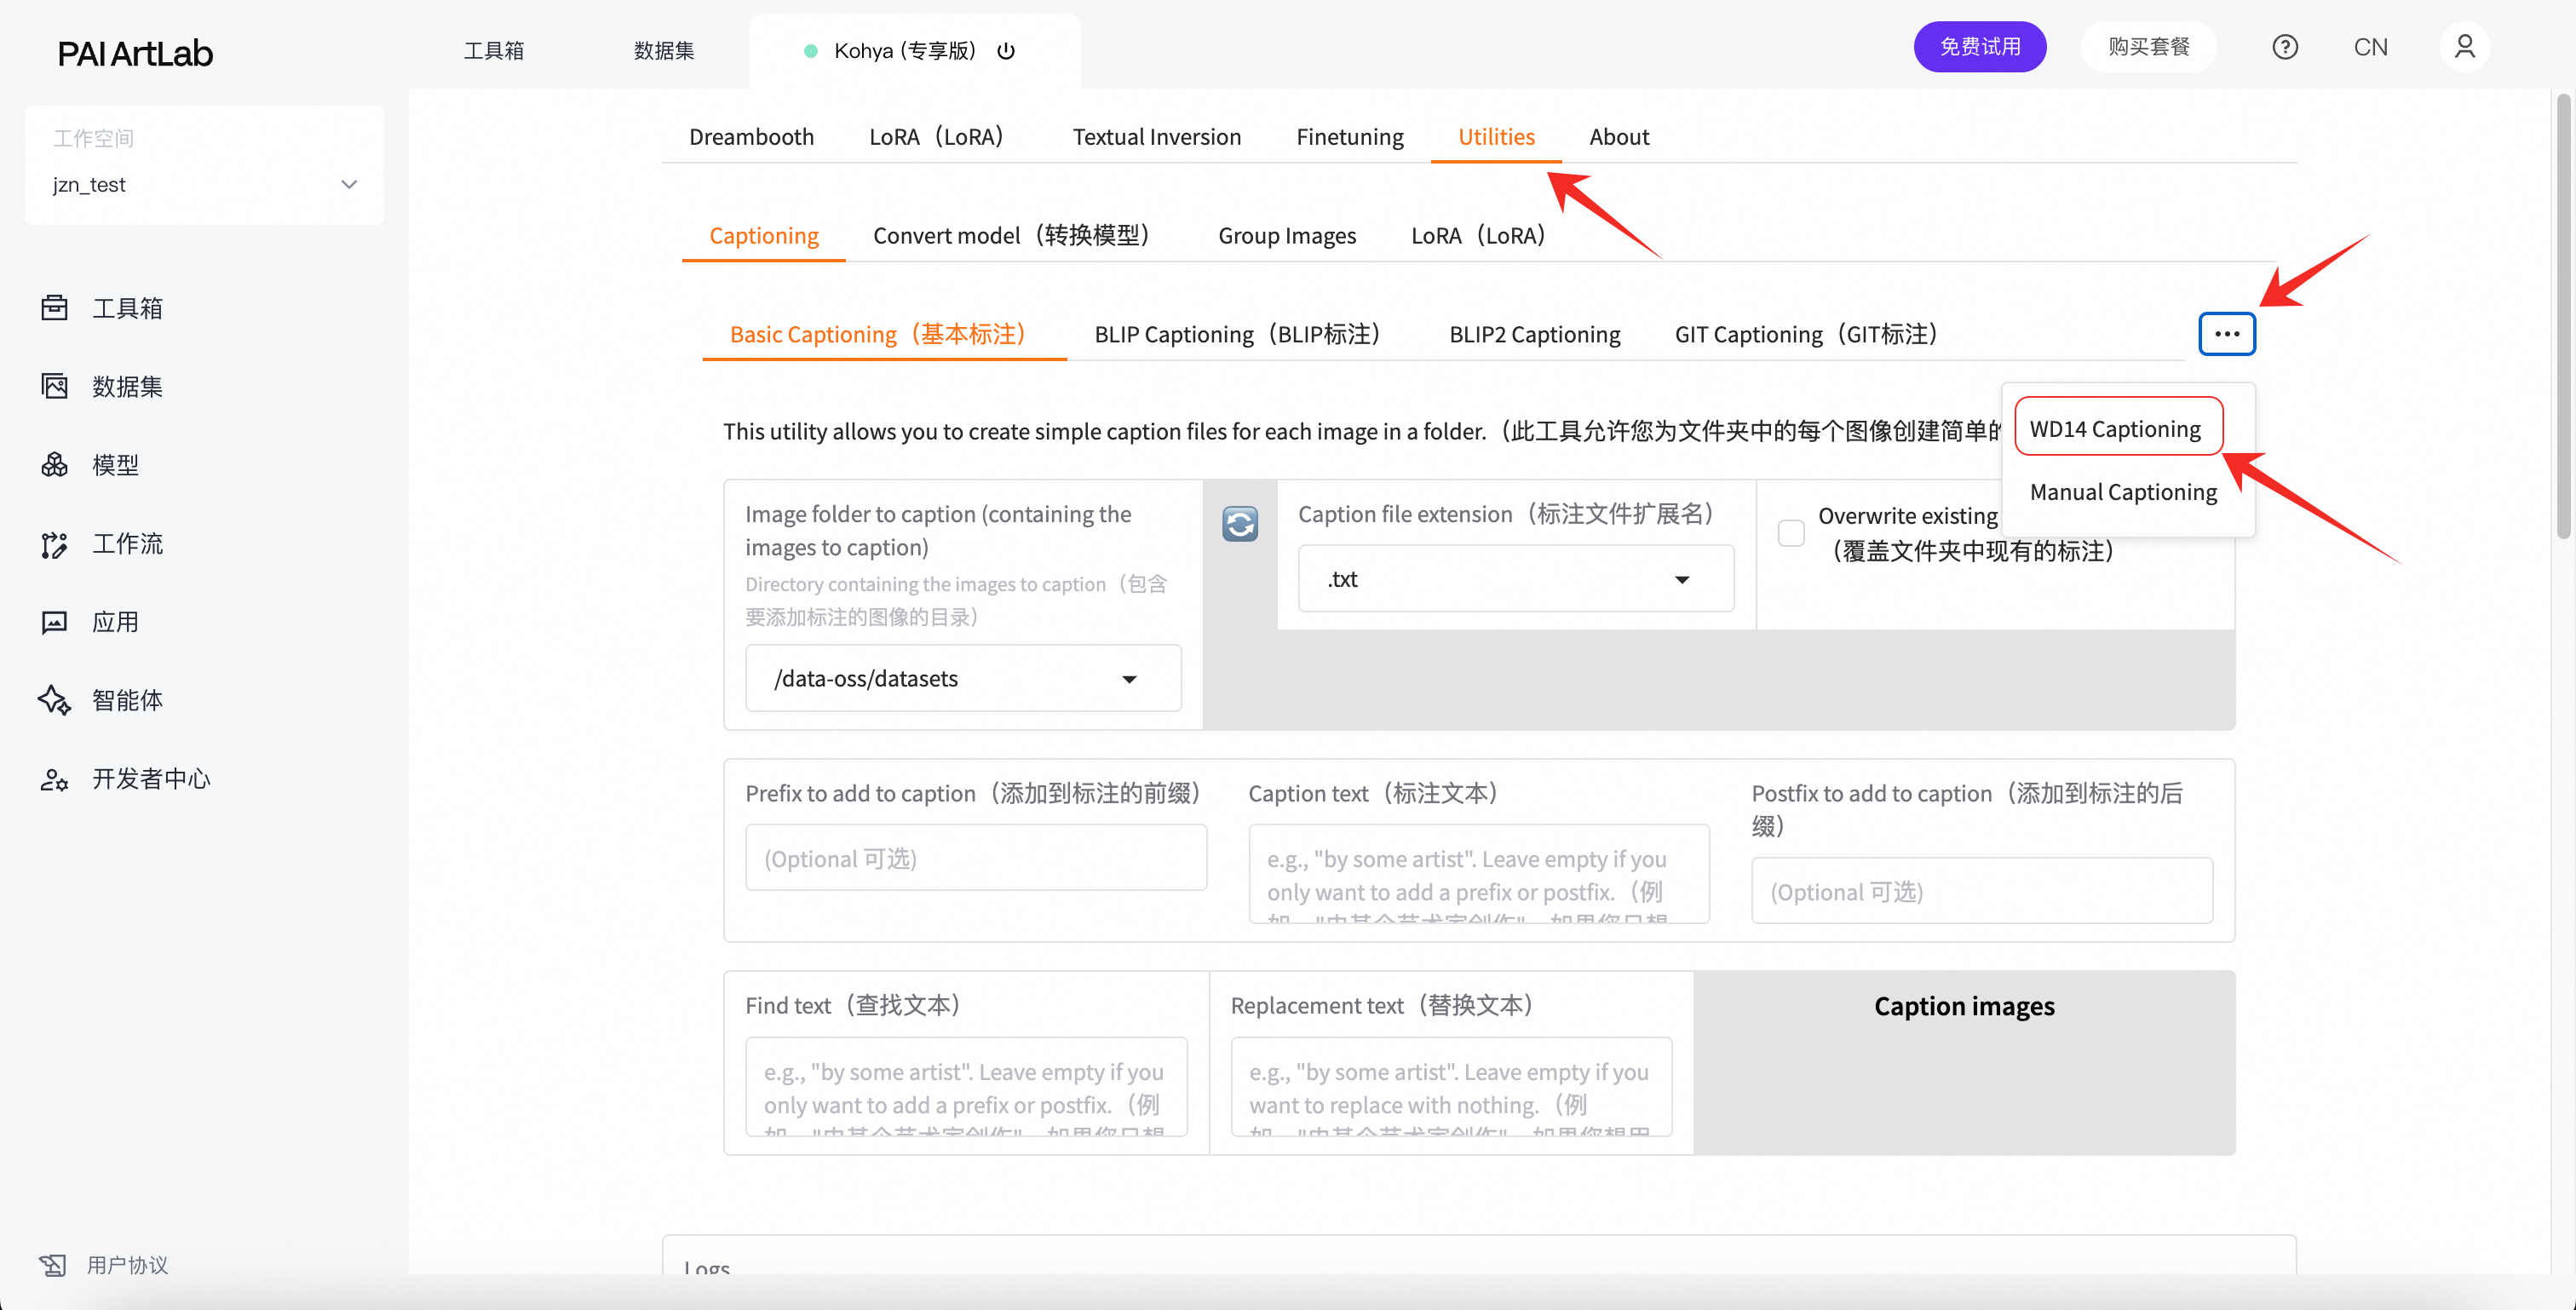Click the purple free trial button
Image resolution: width=2576 pixels, height=1310 pixels.
(x=1979, y=47)
